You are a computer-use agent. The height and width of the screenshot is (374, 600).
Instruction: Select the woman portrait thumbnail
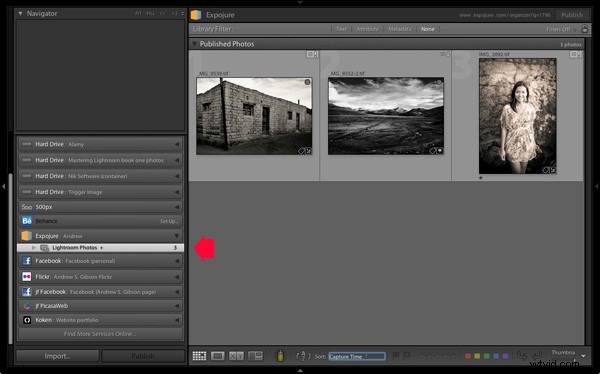(x=517, y=116)
